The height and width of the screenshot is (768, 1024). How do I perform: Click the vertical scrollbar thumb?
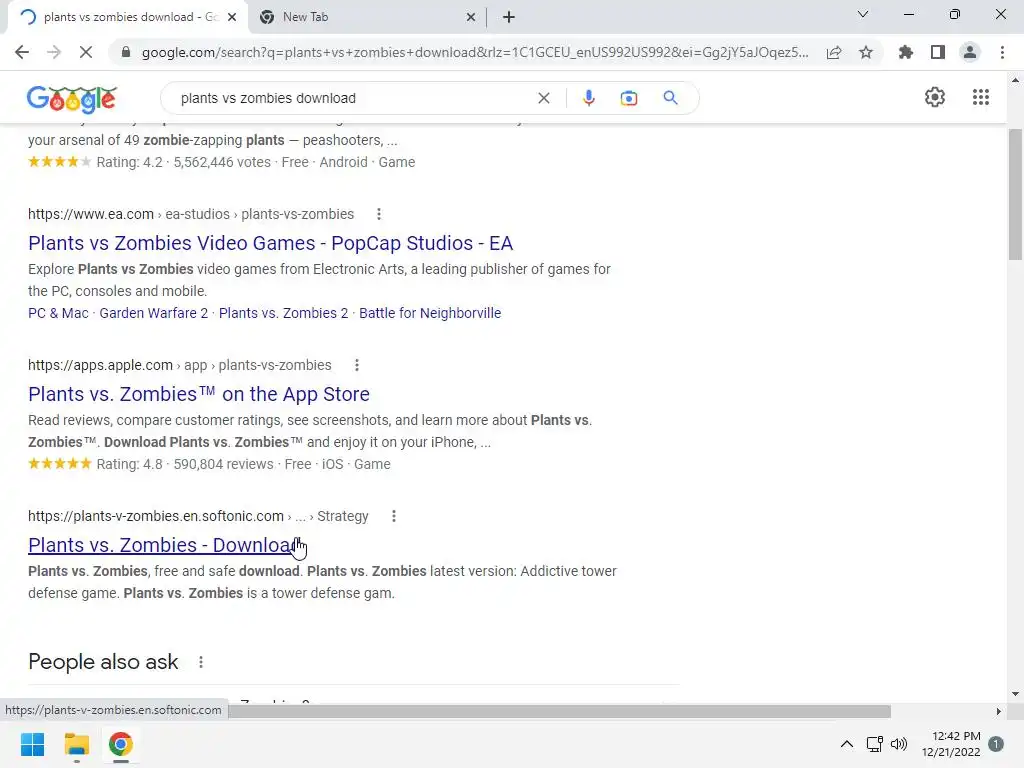point(1014,195)
